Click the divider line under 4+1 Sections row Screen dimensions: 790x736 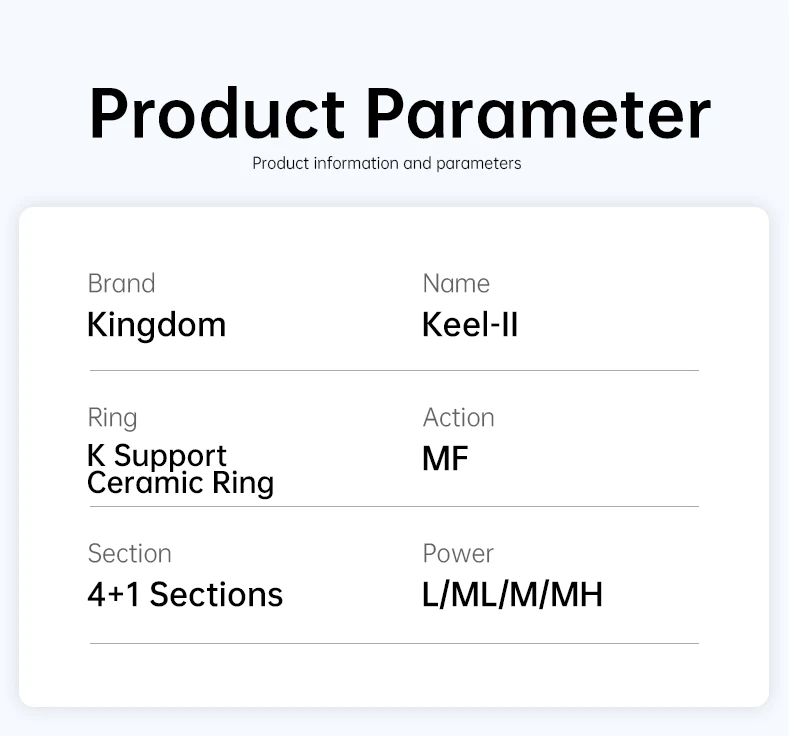pos(394,644)
